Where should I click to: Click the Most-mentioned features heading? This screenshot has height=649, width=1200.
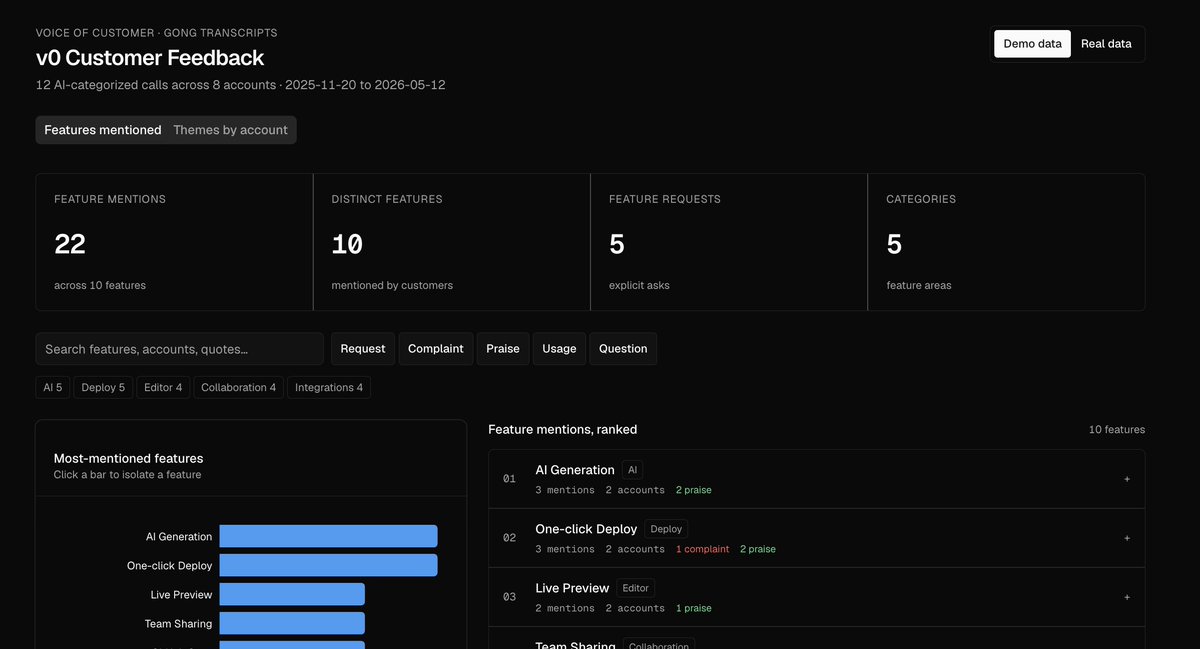(x=129, y=458)
